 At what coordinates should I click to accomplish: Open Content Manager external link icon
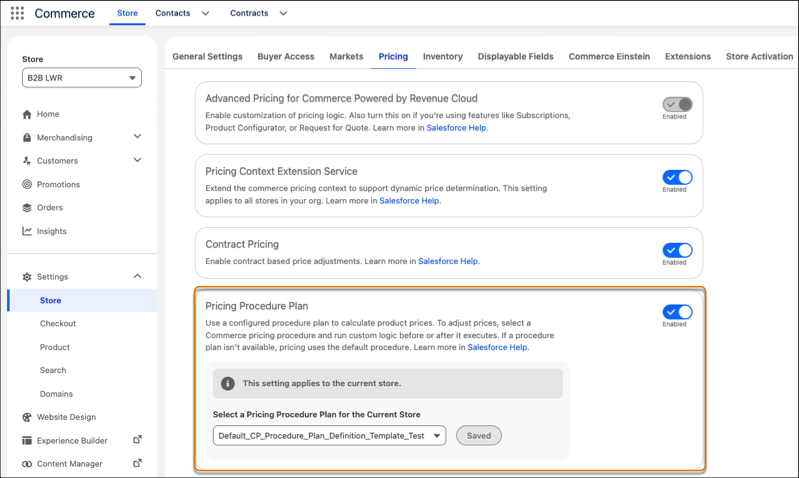(x=137, y=463)
